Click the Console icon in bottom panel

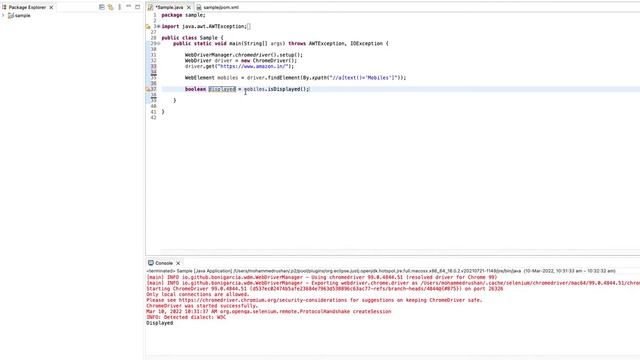(151, 263)
